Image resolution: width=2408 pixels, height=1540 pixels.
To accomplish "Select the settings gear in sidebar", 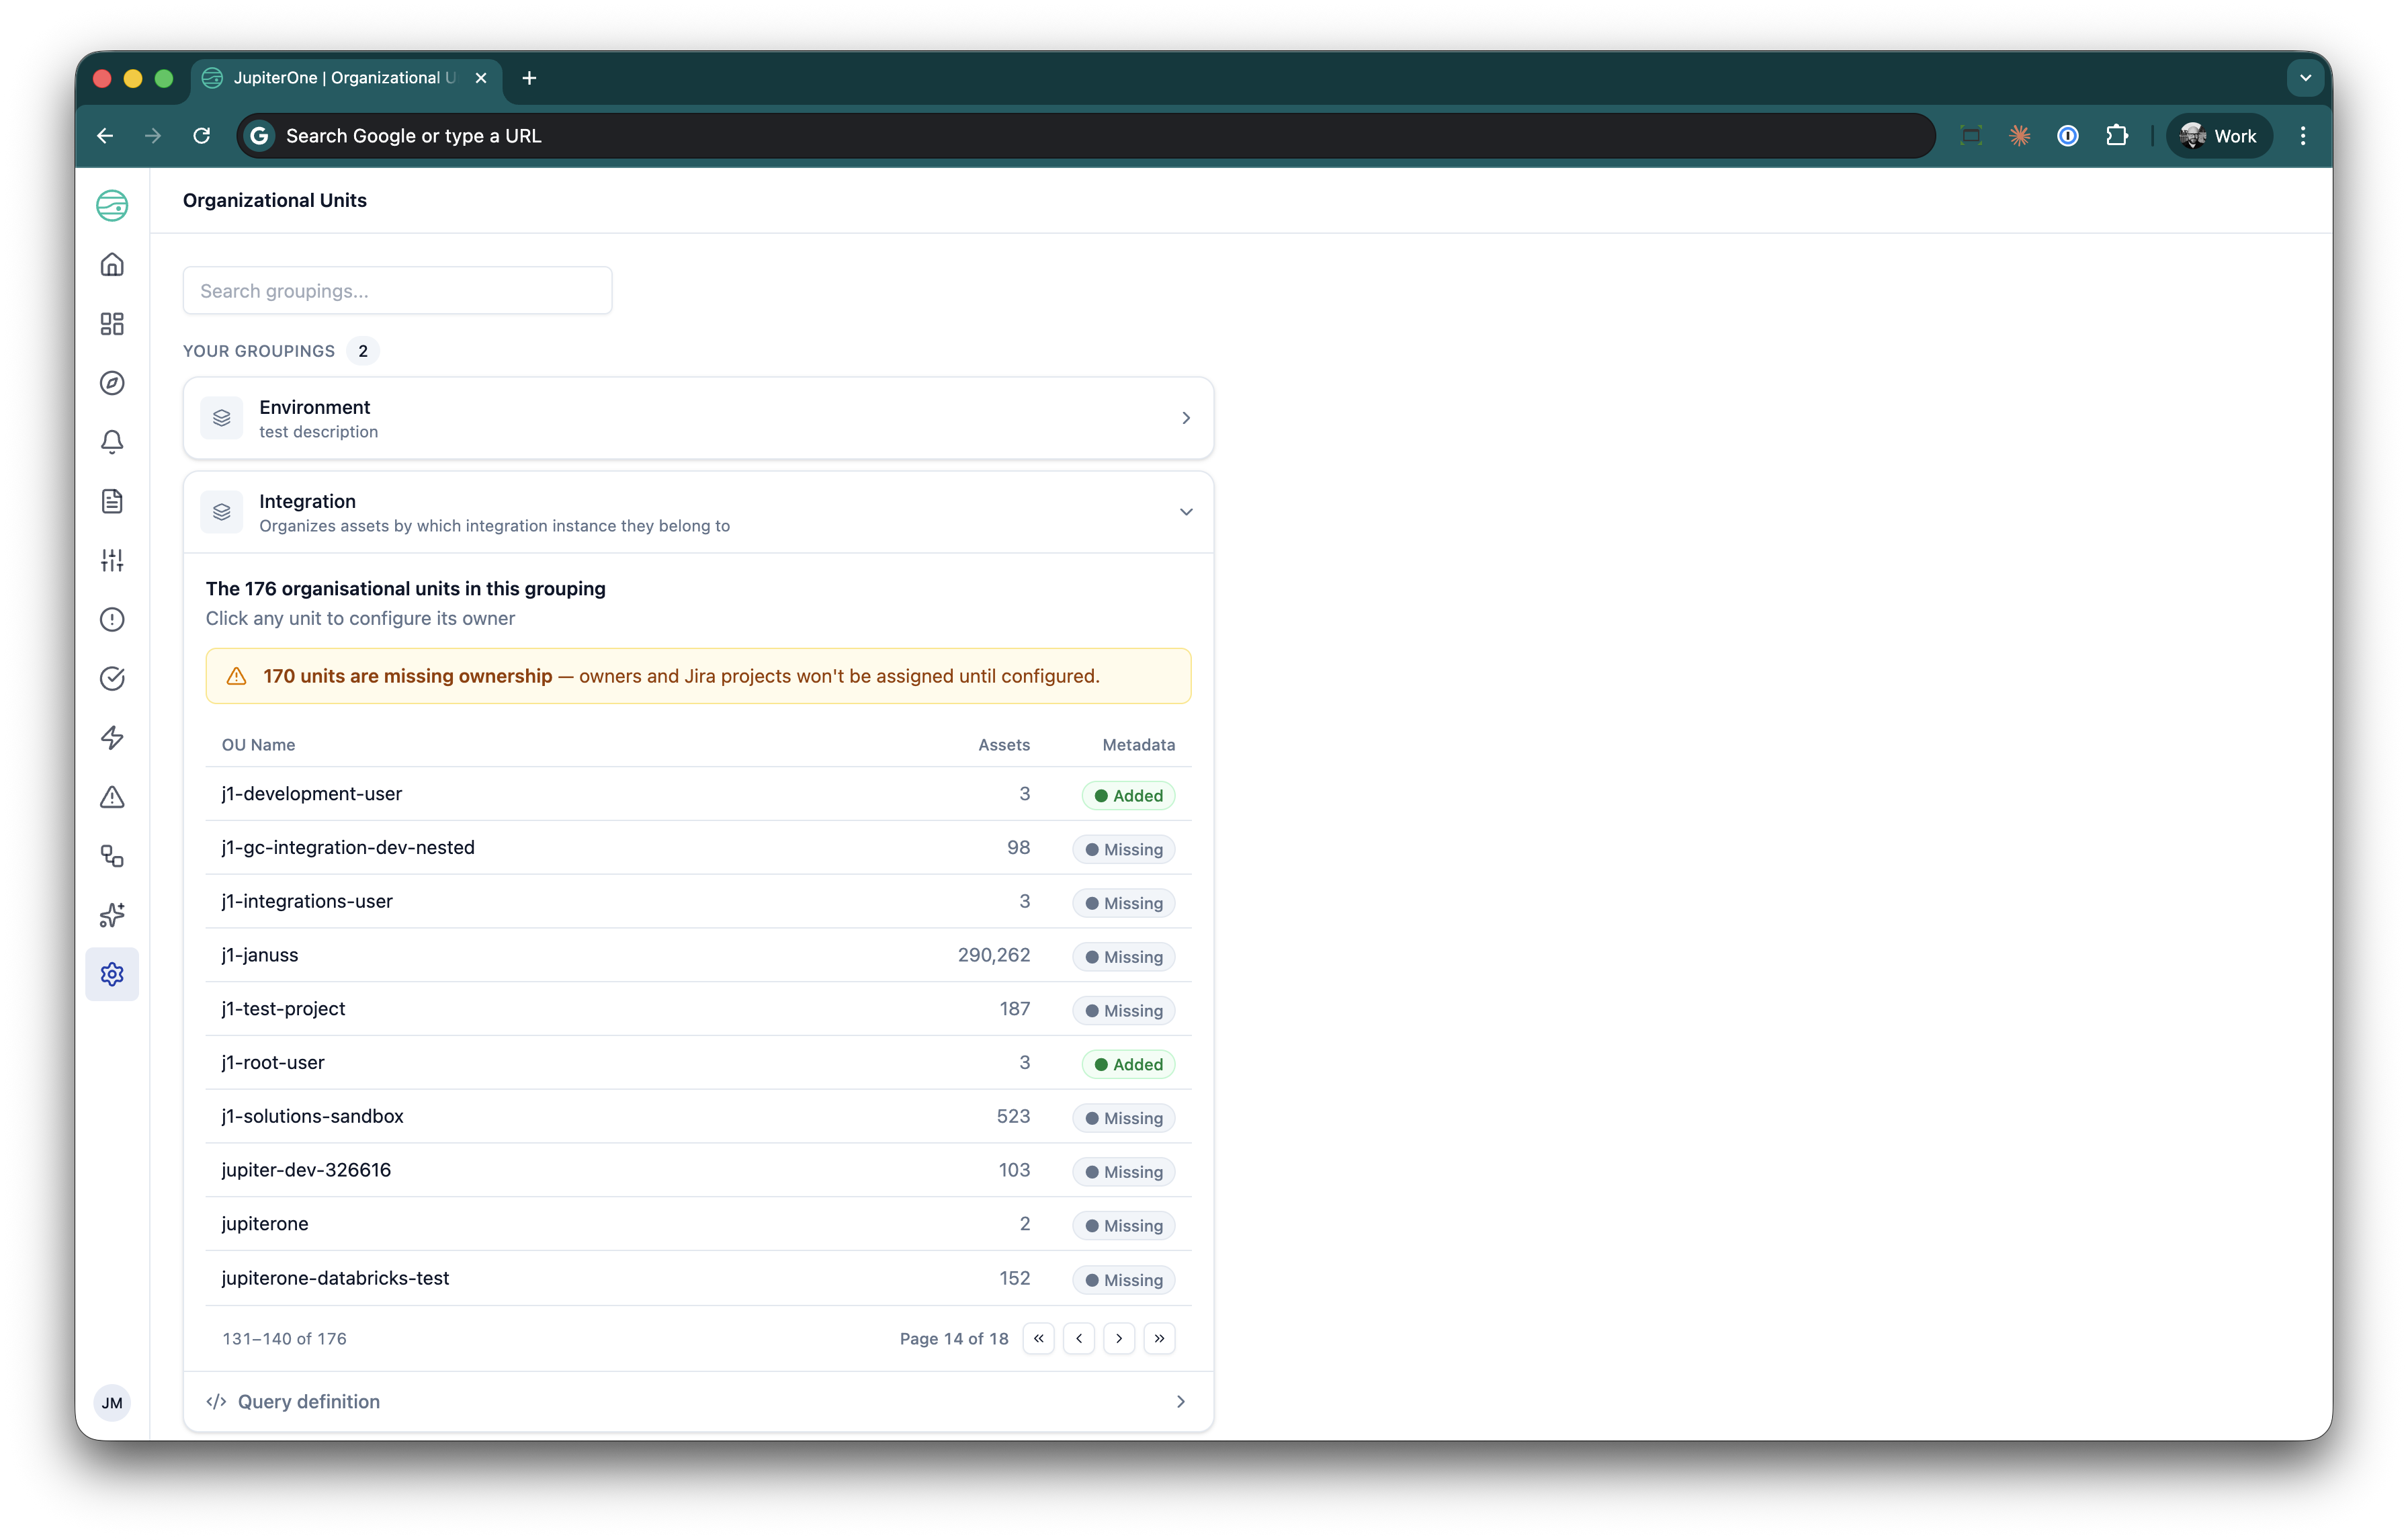I will (112, 973).
